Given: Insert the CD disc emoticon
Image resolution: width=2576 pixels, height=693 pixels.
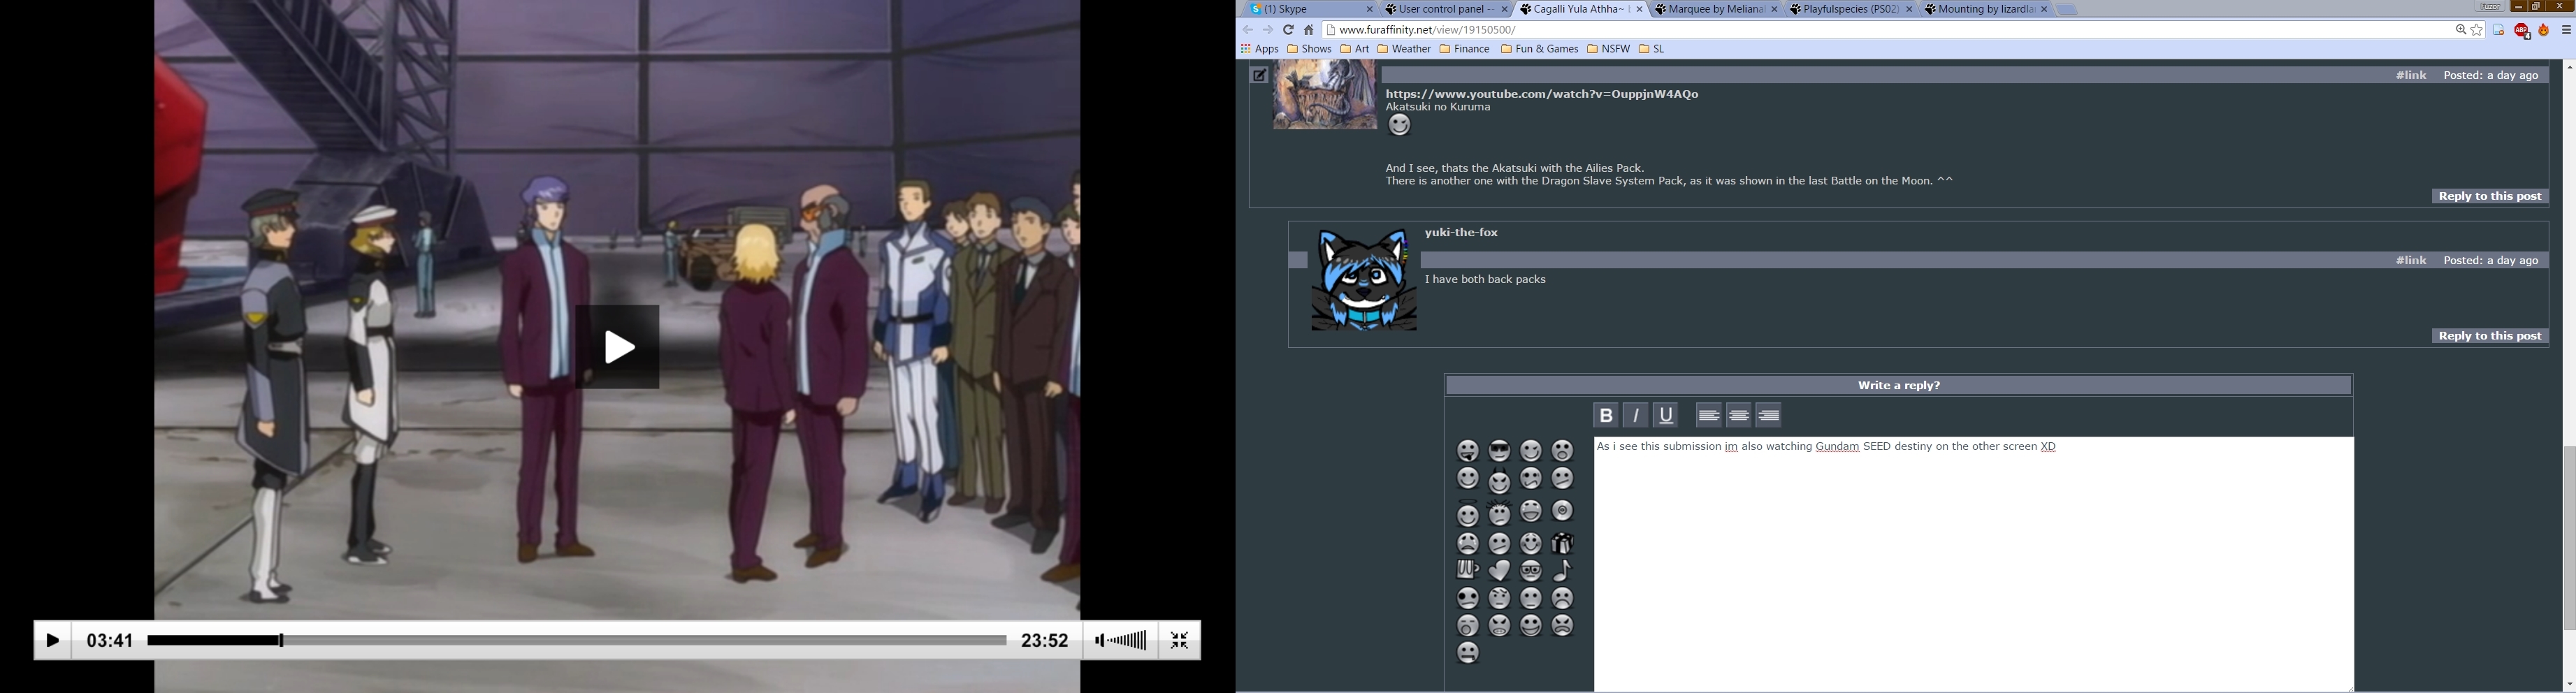Looking at the screenshot, I should 1563,511.
